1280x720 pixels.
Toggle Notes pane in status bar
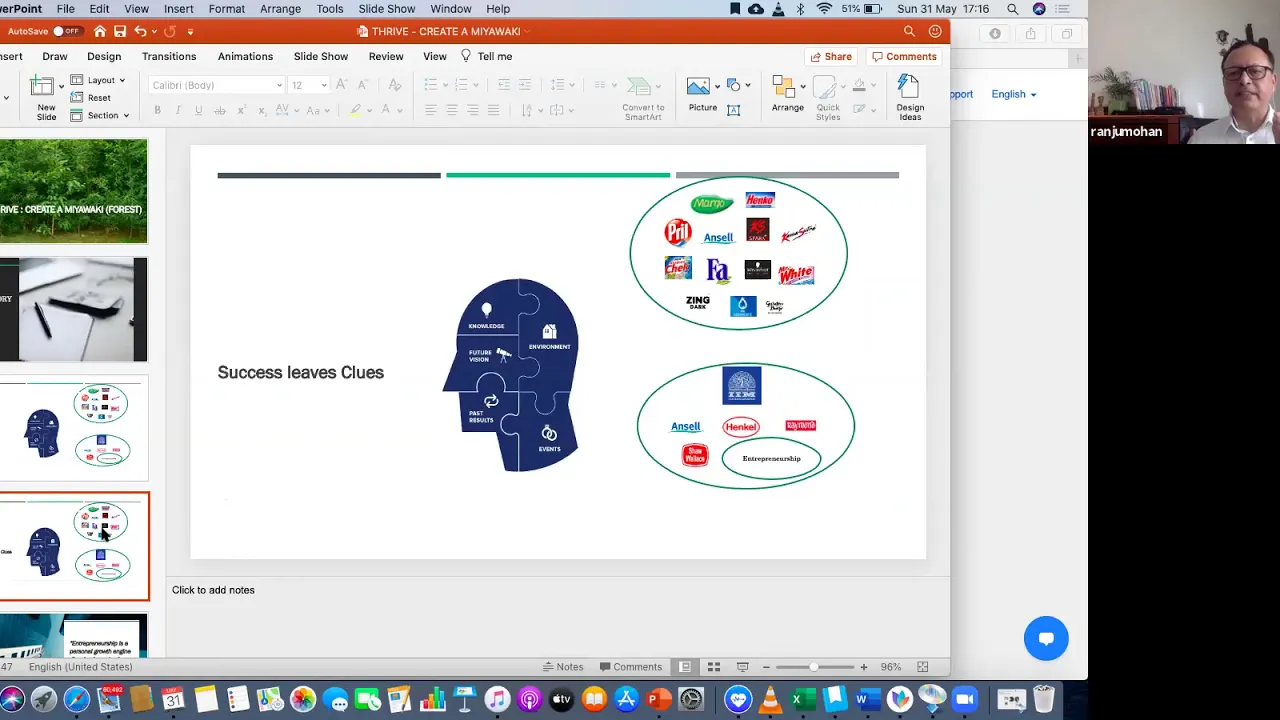(563, 667)
